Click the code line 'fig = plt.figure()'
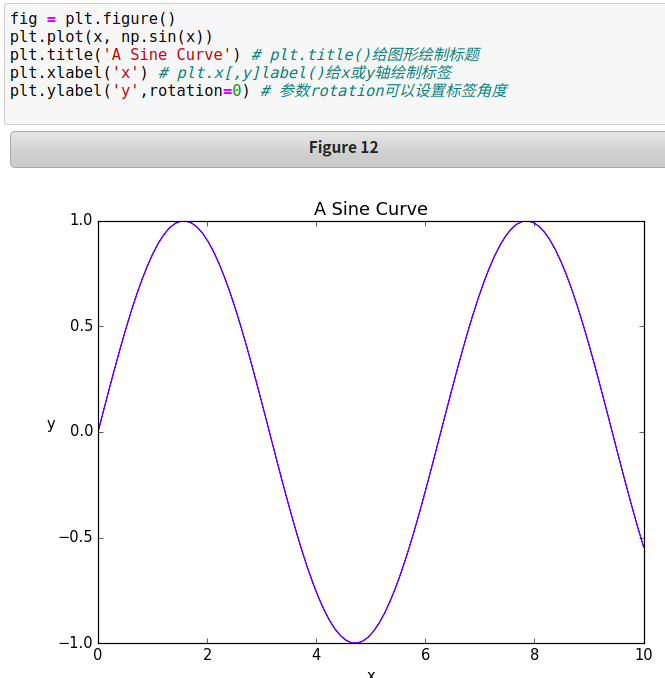 point(93,19)
